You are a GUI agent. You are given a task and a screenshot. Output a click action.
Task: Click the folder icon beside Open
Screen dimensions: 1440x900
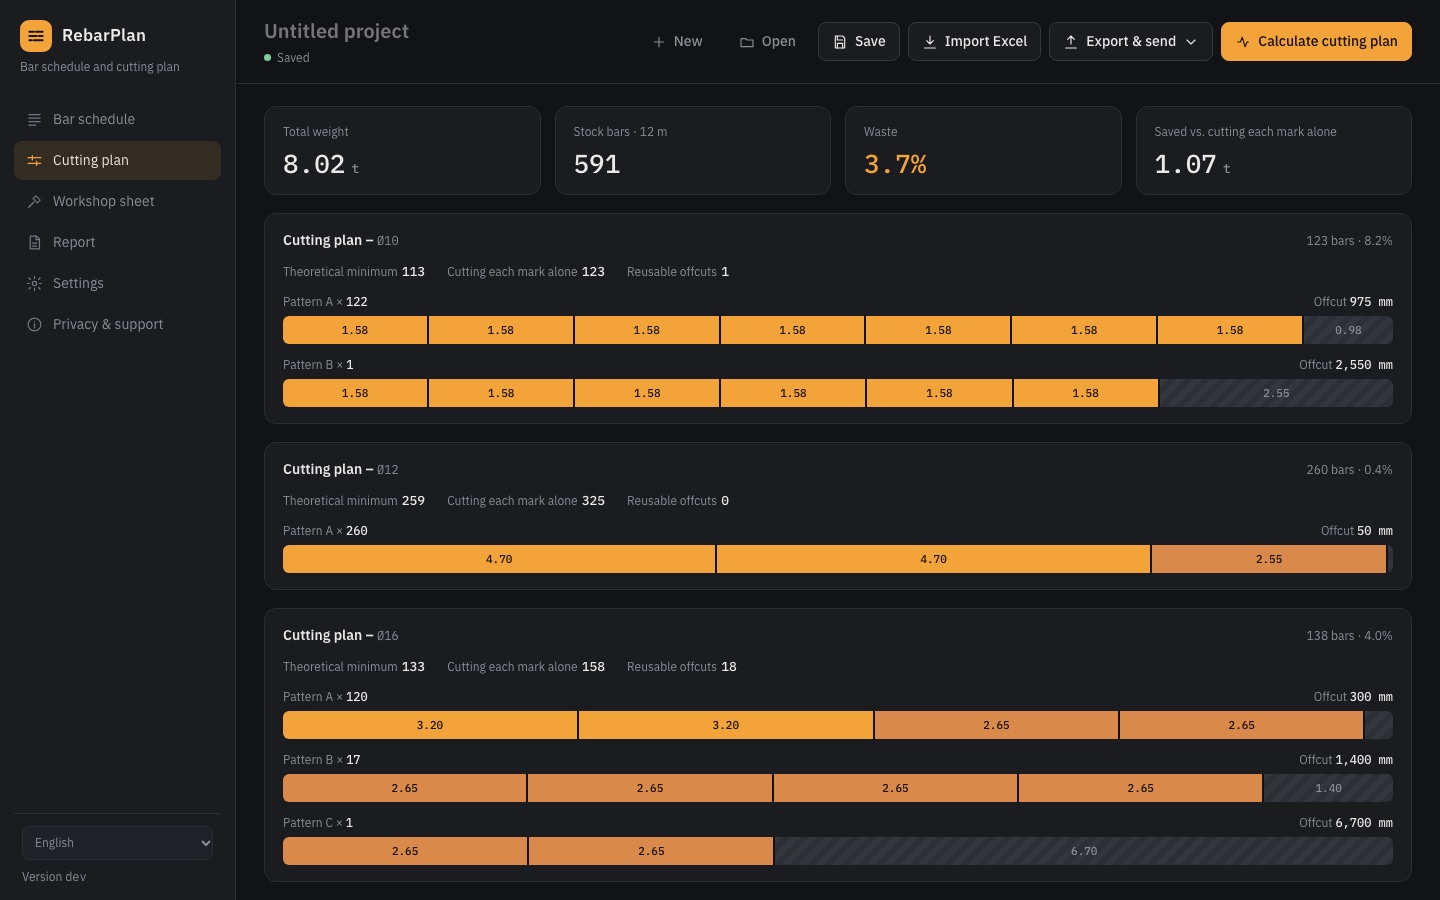746,42
